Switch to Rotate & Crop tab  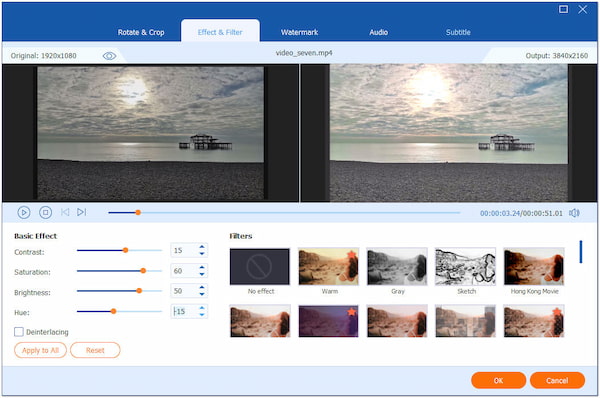(x=141, y=33)
